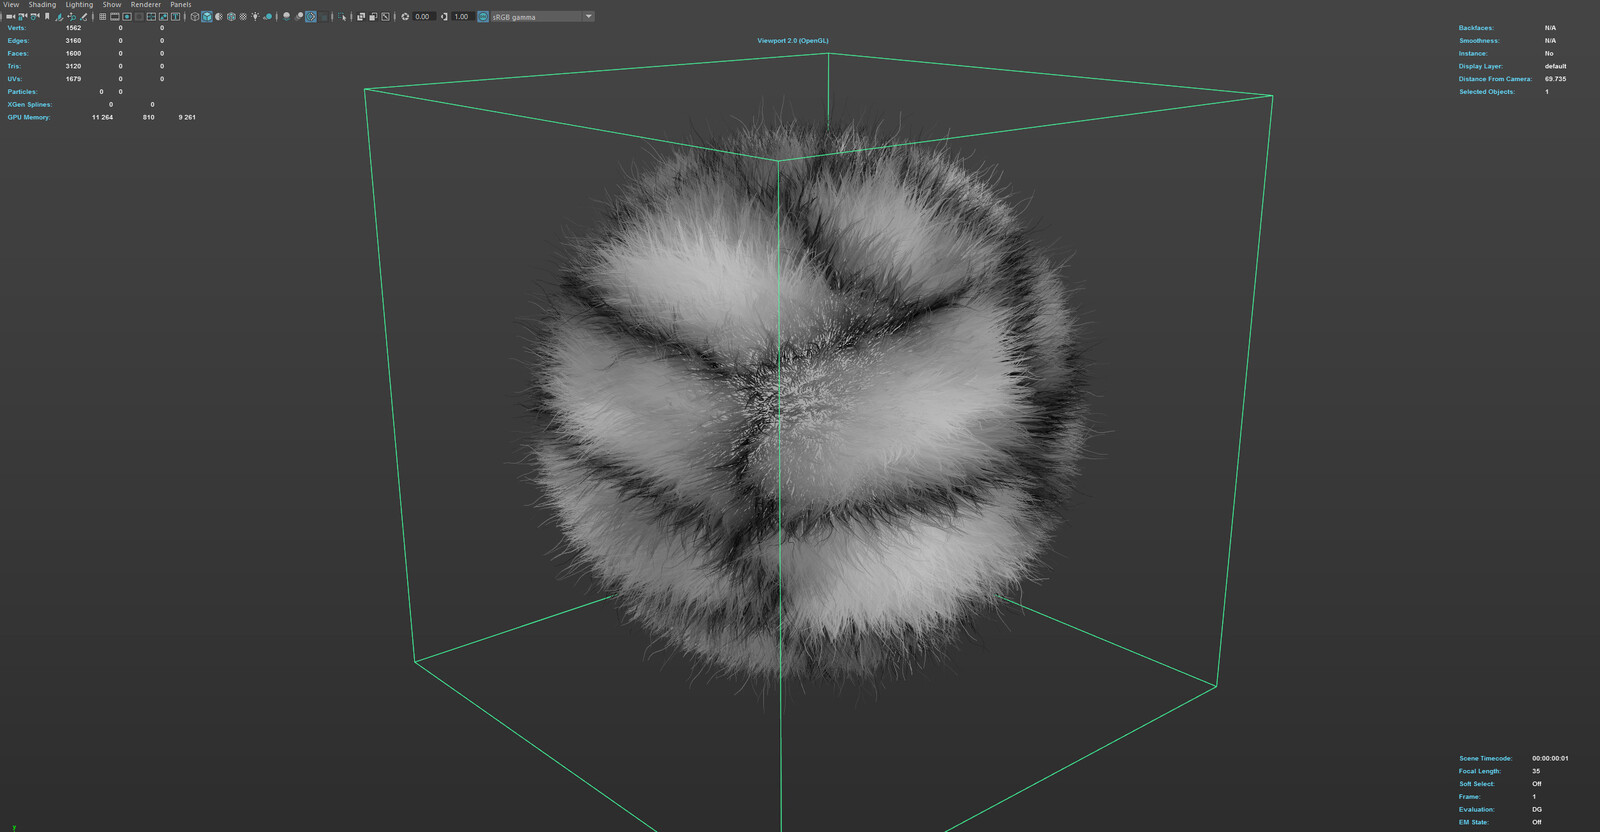Viewport: 1600px width, 832px height.
Task: Toggle Wireframe on Shaded icon
Action: 231,16
